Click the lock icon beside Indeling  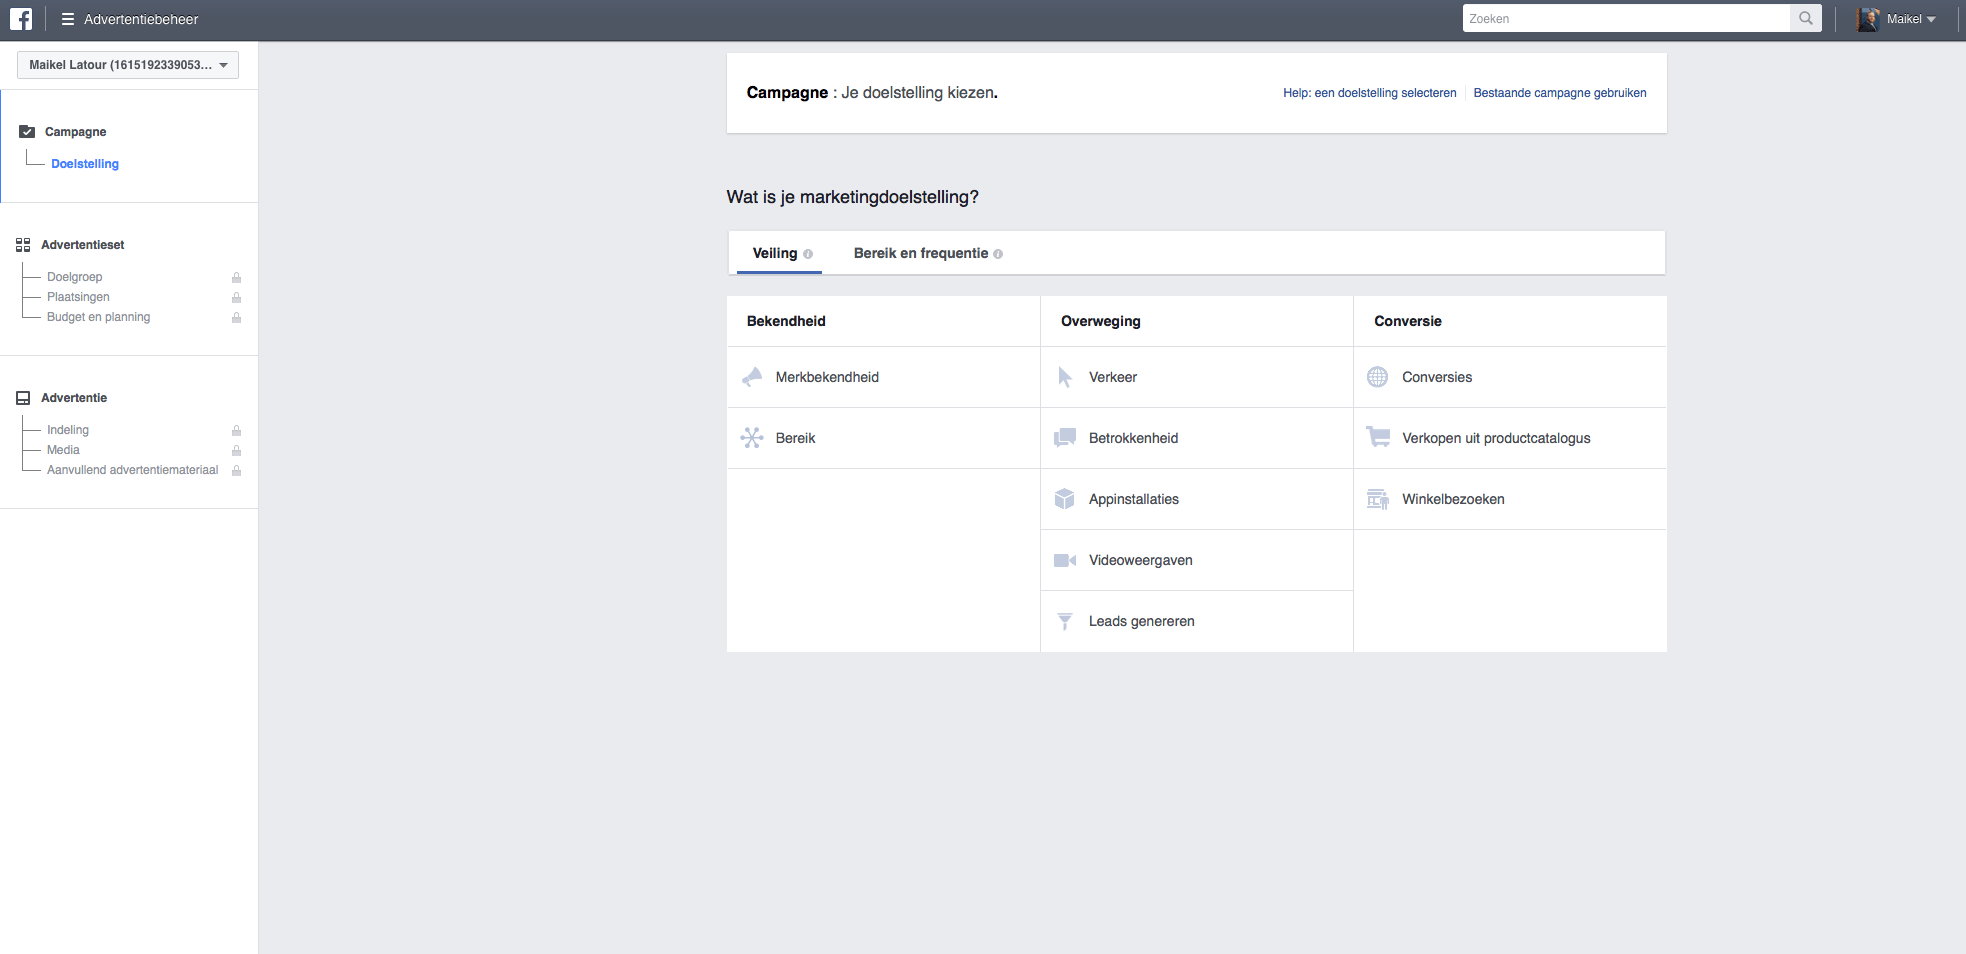point(237,430)
